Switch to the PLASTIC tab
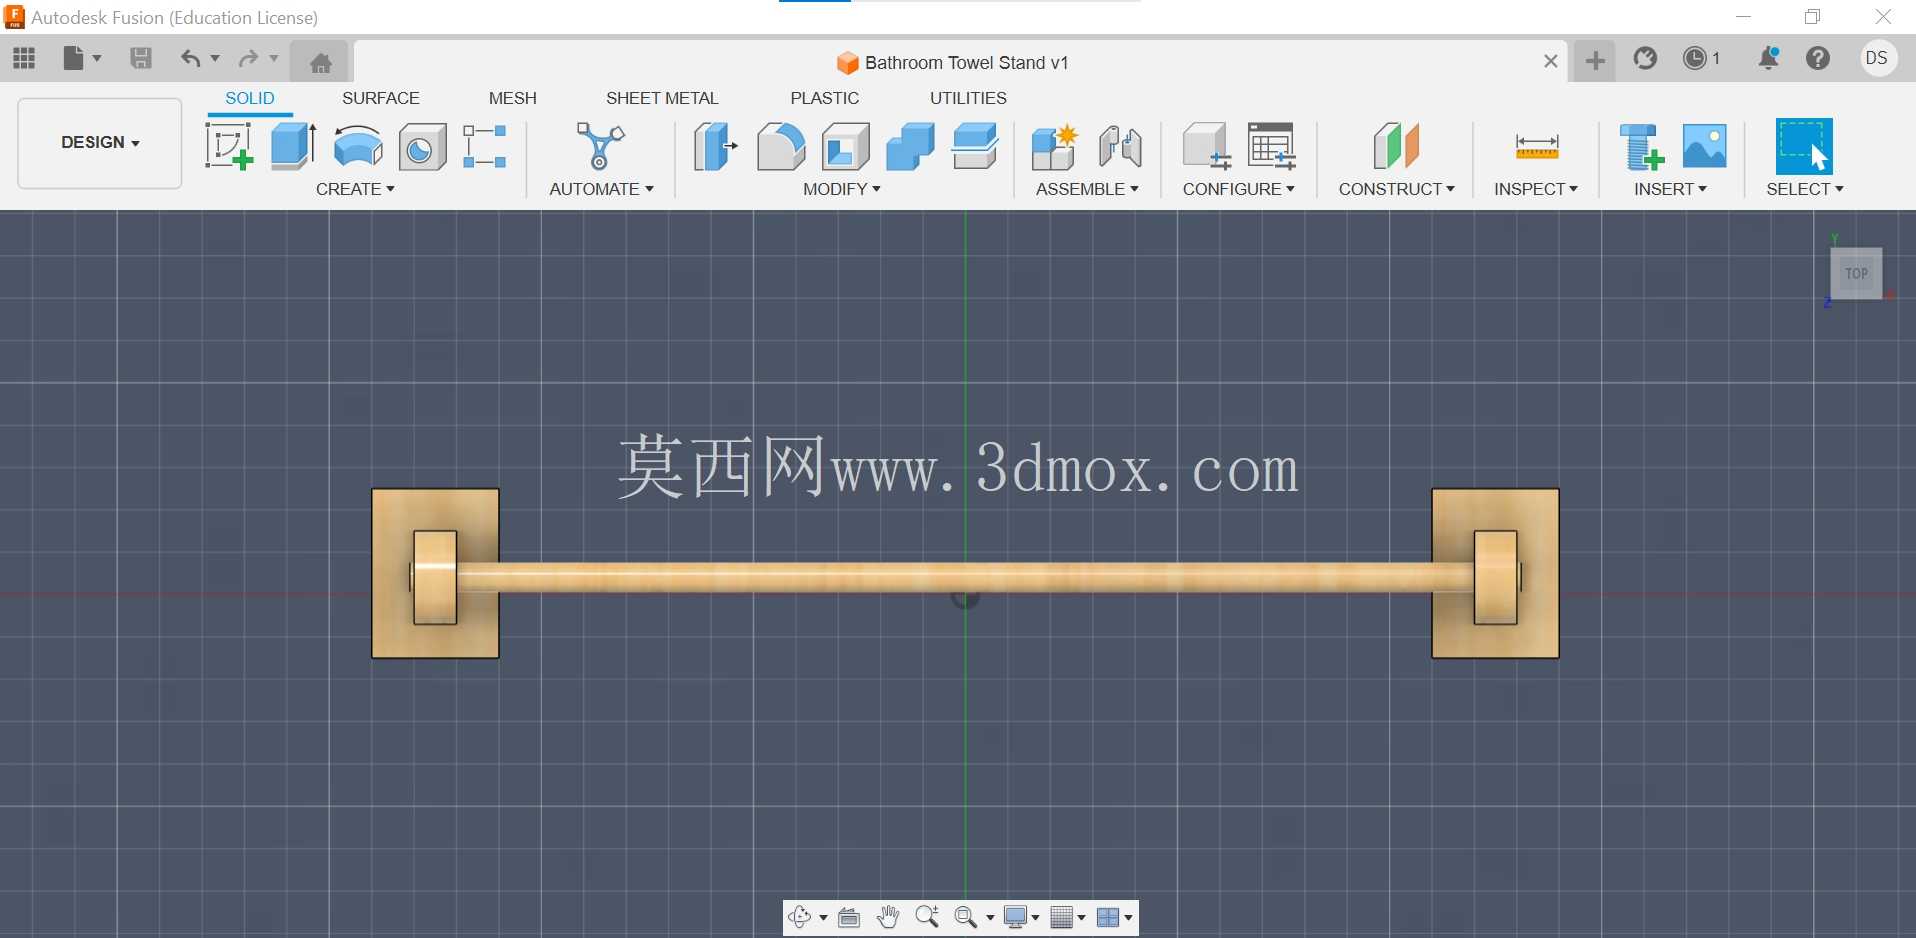Viewport: 1916px width, 938px height. (825, 98)
